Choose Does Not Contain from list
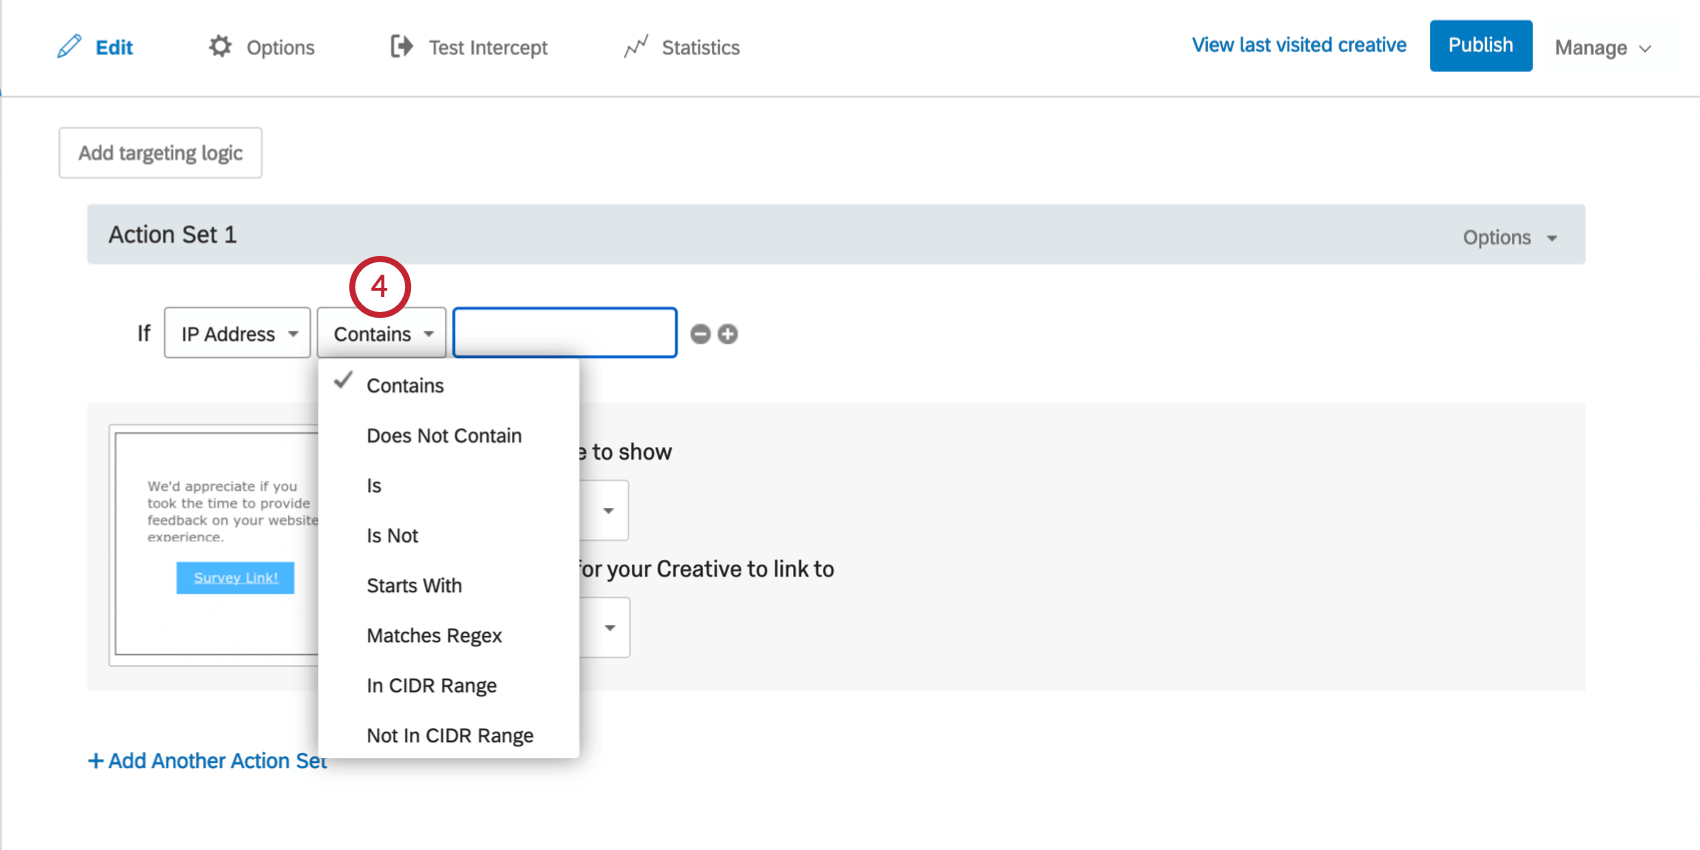Viewport: 1700px width, 850px height. tap(444, 436)
